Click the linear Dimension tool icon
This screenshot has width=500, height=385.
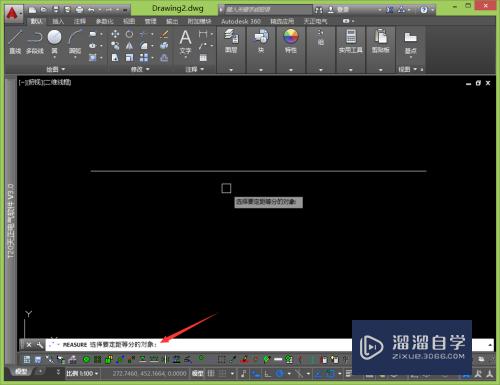click(x=203, y=34)
